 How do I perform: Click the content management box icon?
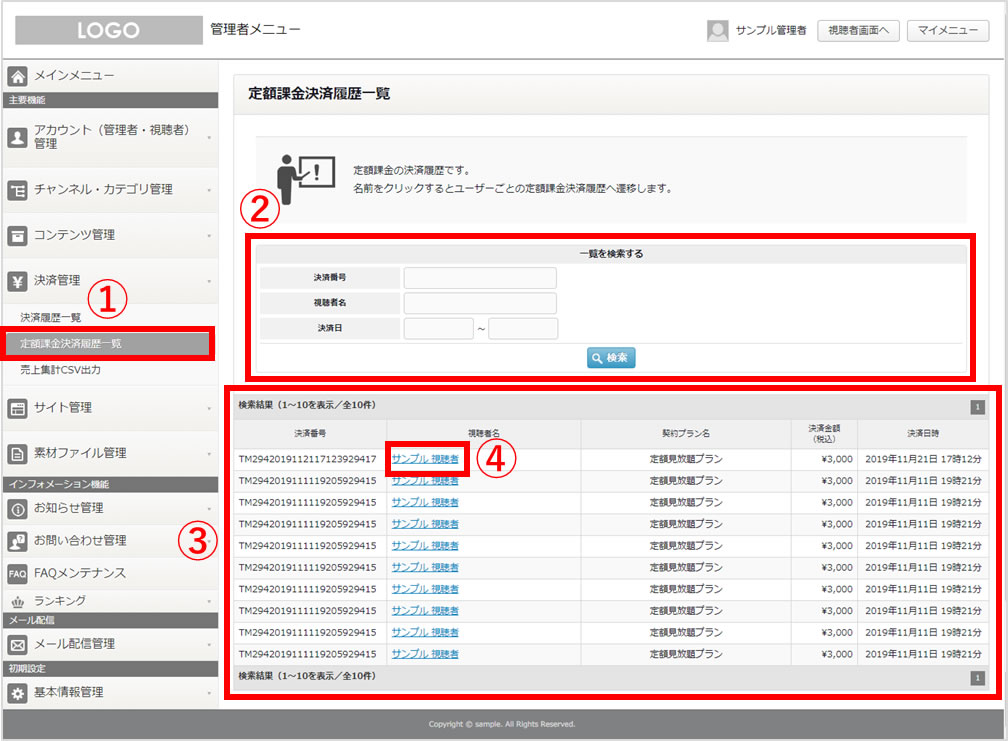click(x=17, y=235)
